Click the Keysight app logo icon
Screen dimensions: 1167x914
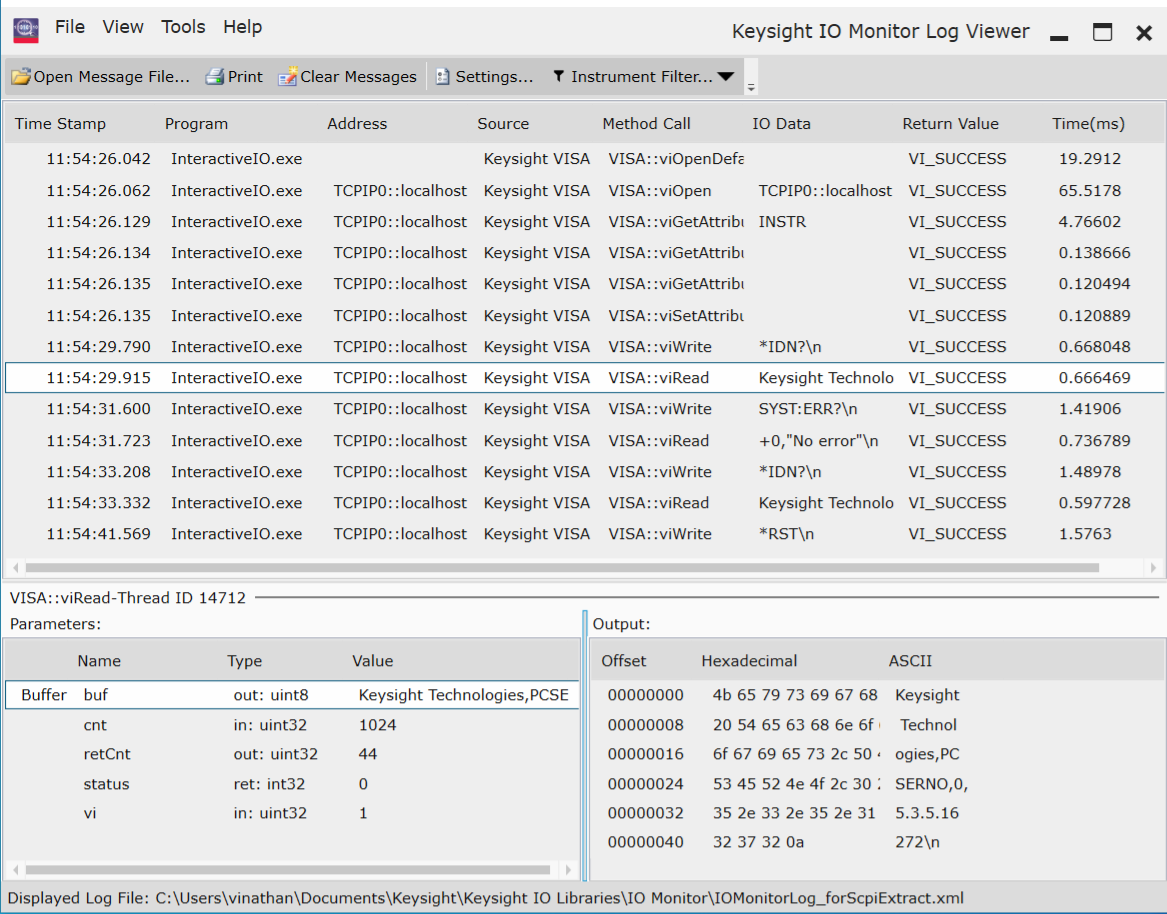coord(26,29)
